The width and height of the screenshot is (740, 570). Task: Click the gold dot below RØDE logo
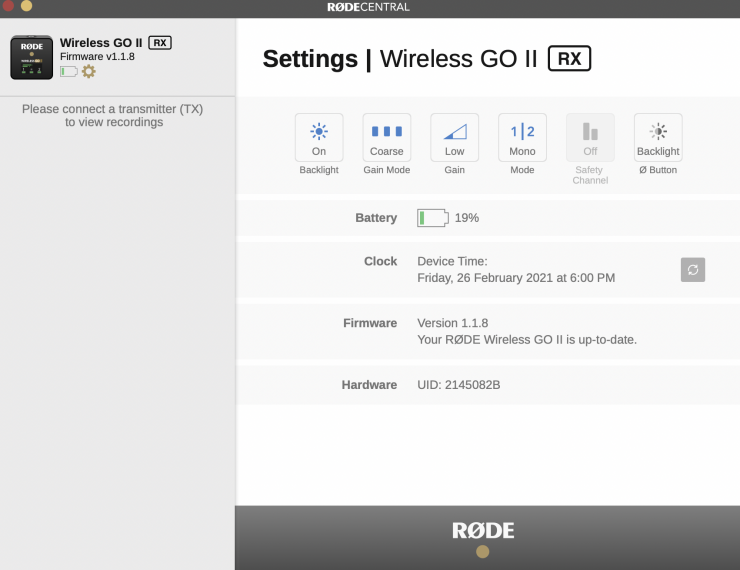point(483,552)
